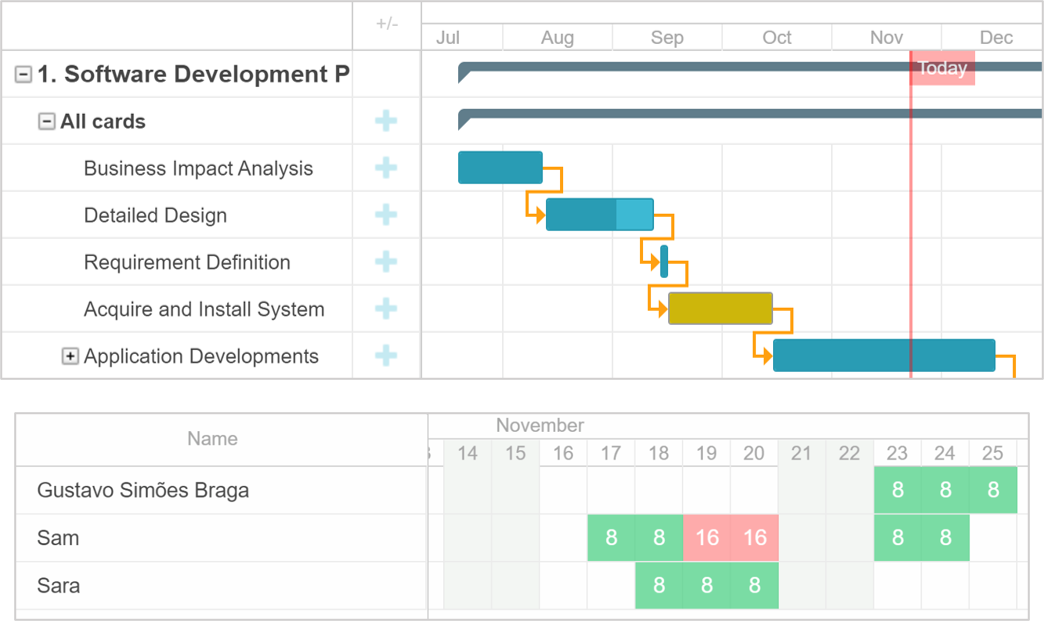Select the yellow Acquire and Install System bar
Viewport: 1044px width, 621px height.
pyautogui.click(x=720, y=309)
